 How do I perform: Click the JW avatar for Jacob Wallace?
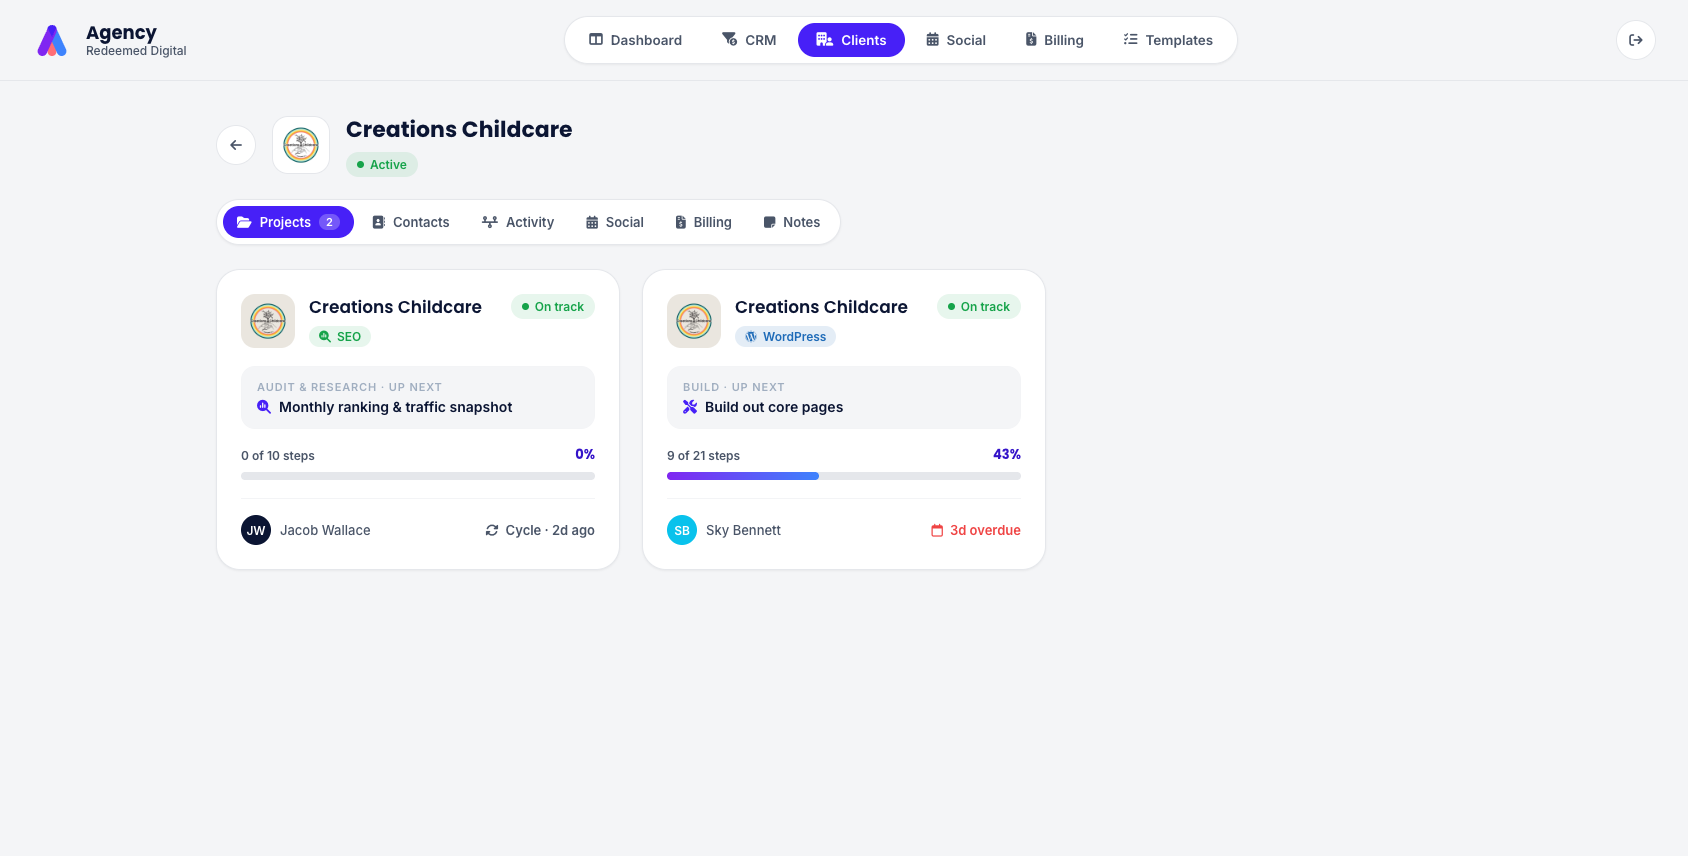point(256,530)
